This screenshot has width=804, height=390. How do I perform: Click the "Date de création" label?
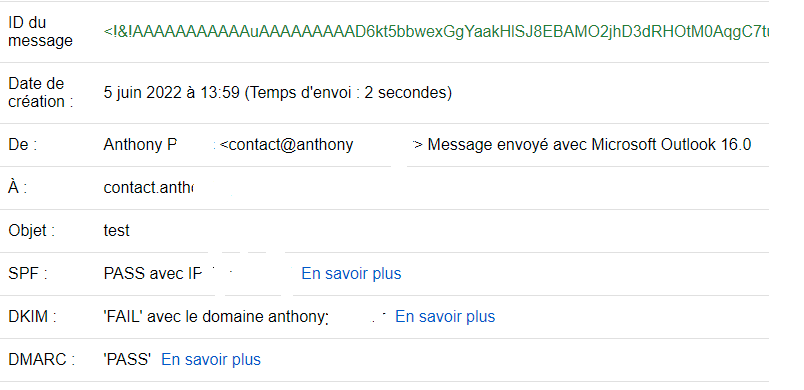pos(41,93)
